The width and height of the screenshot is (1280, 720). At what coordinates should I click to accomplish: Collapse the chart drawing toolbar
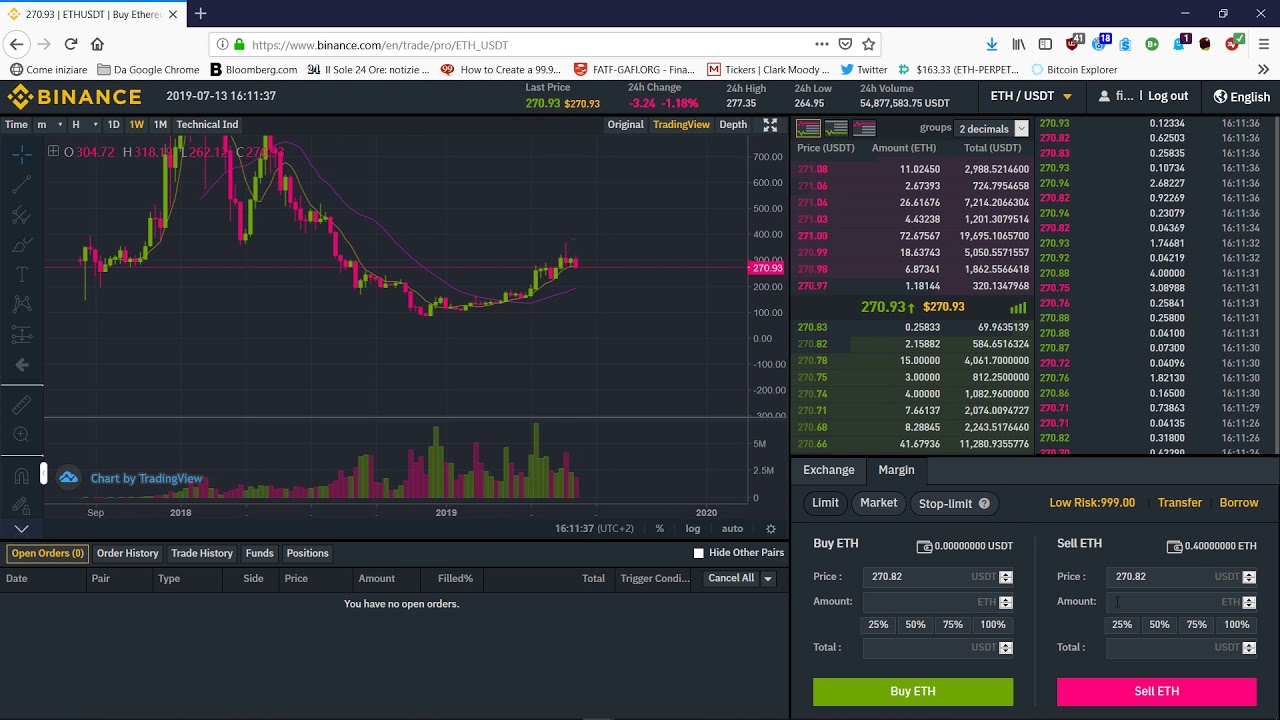[x=43, y=474]
